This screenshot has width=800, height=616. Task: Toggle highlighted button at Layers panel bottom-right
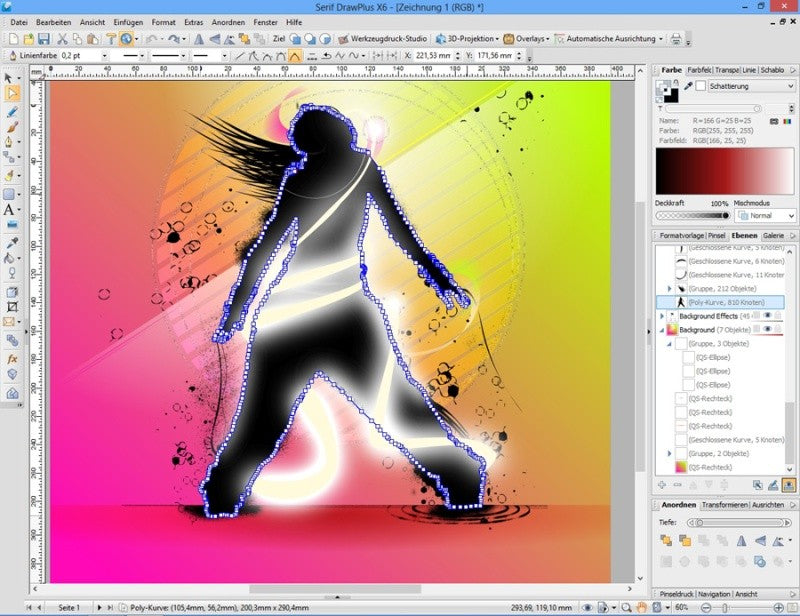point(789,485)
